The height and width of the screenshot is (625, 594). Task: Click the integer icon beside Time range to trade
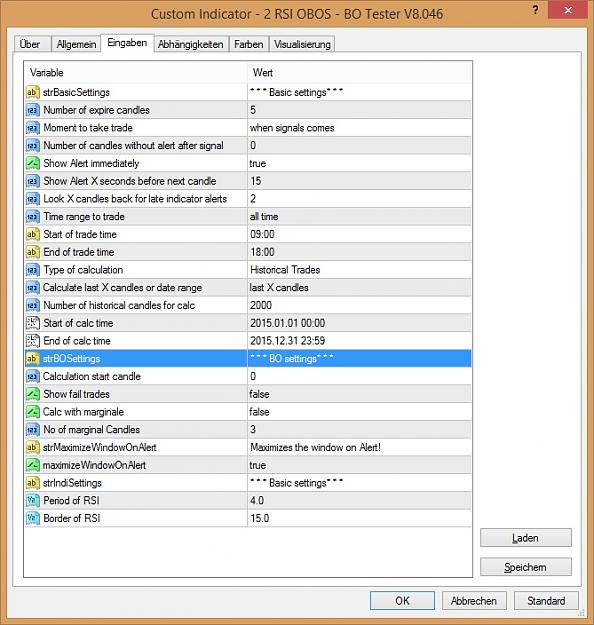pos(33,216)
